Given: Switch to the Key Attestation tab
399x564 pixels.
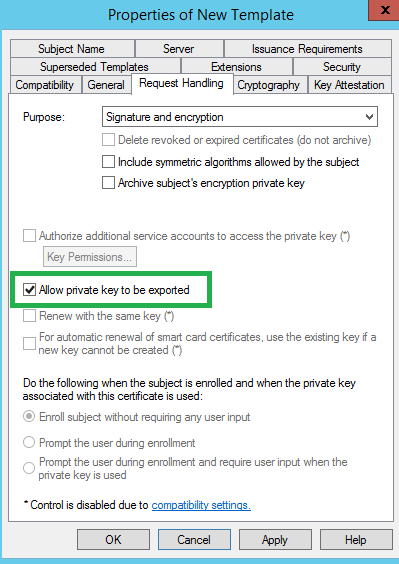Looking at the screenshot, I should point(349,85).
